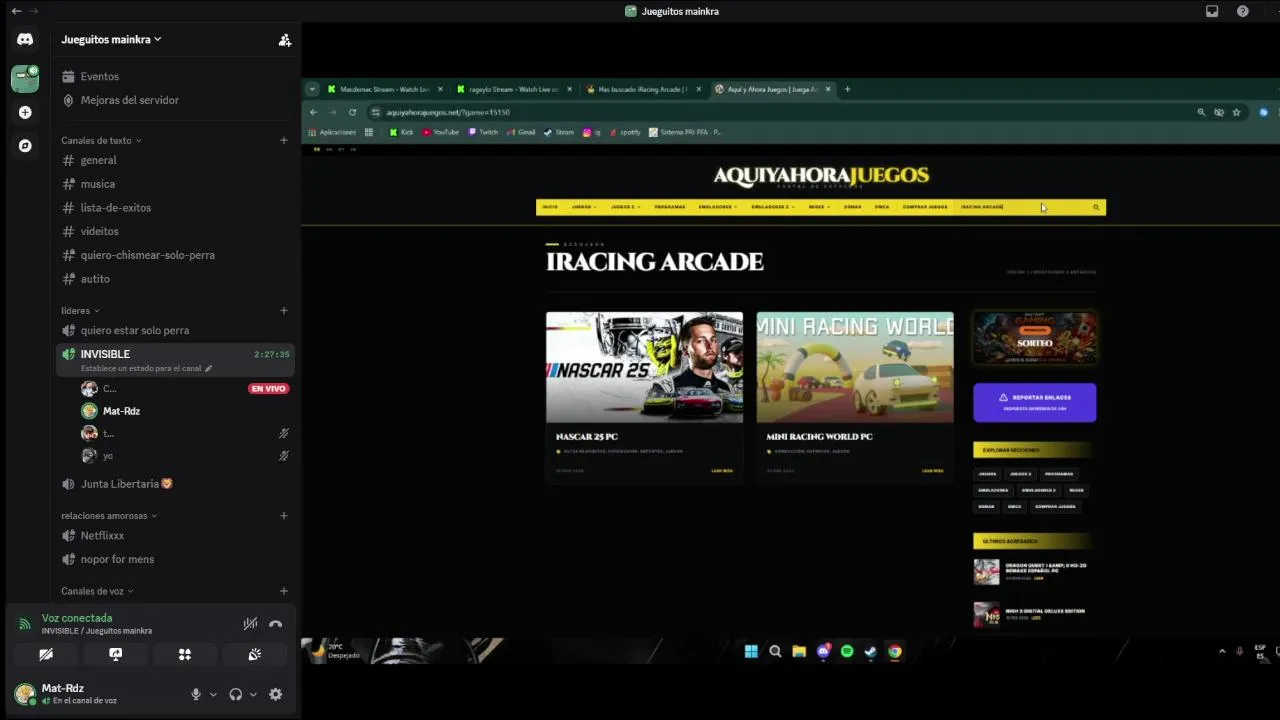Create channel in Canales de texto
Screen dimensions: 1280x720
coord(284,140)
